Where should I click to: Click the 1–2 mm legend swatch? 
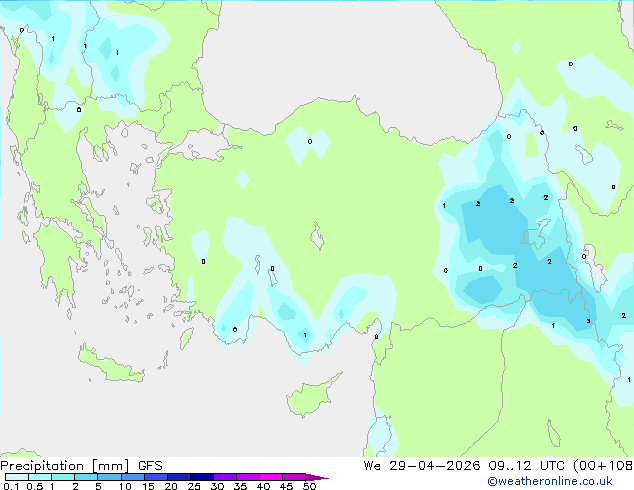pyautogui.click(x=63, y=477)
